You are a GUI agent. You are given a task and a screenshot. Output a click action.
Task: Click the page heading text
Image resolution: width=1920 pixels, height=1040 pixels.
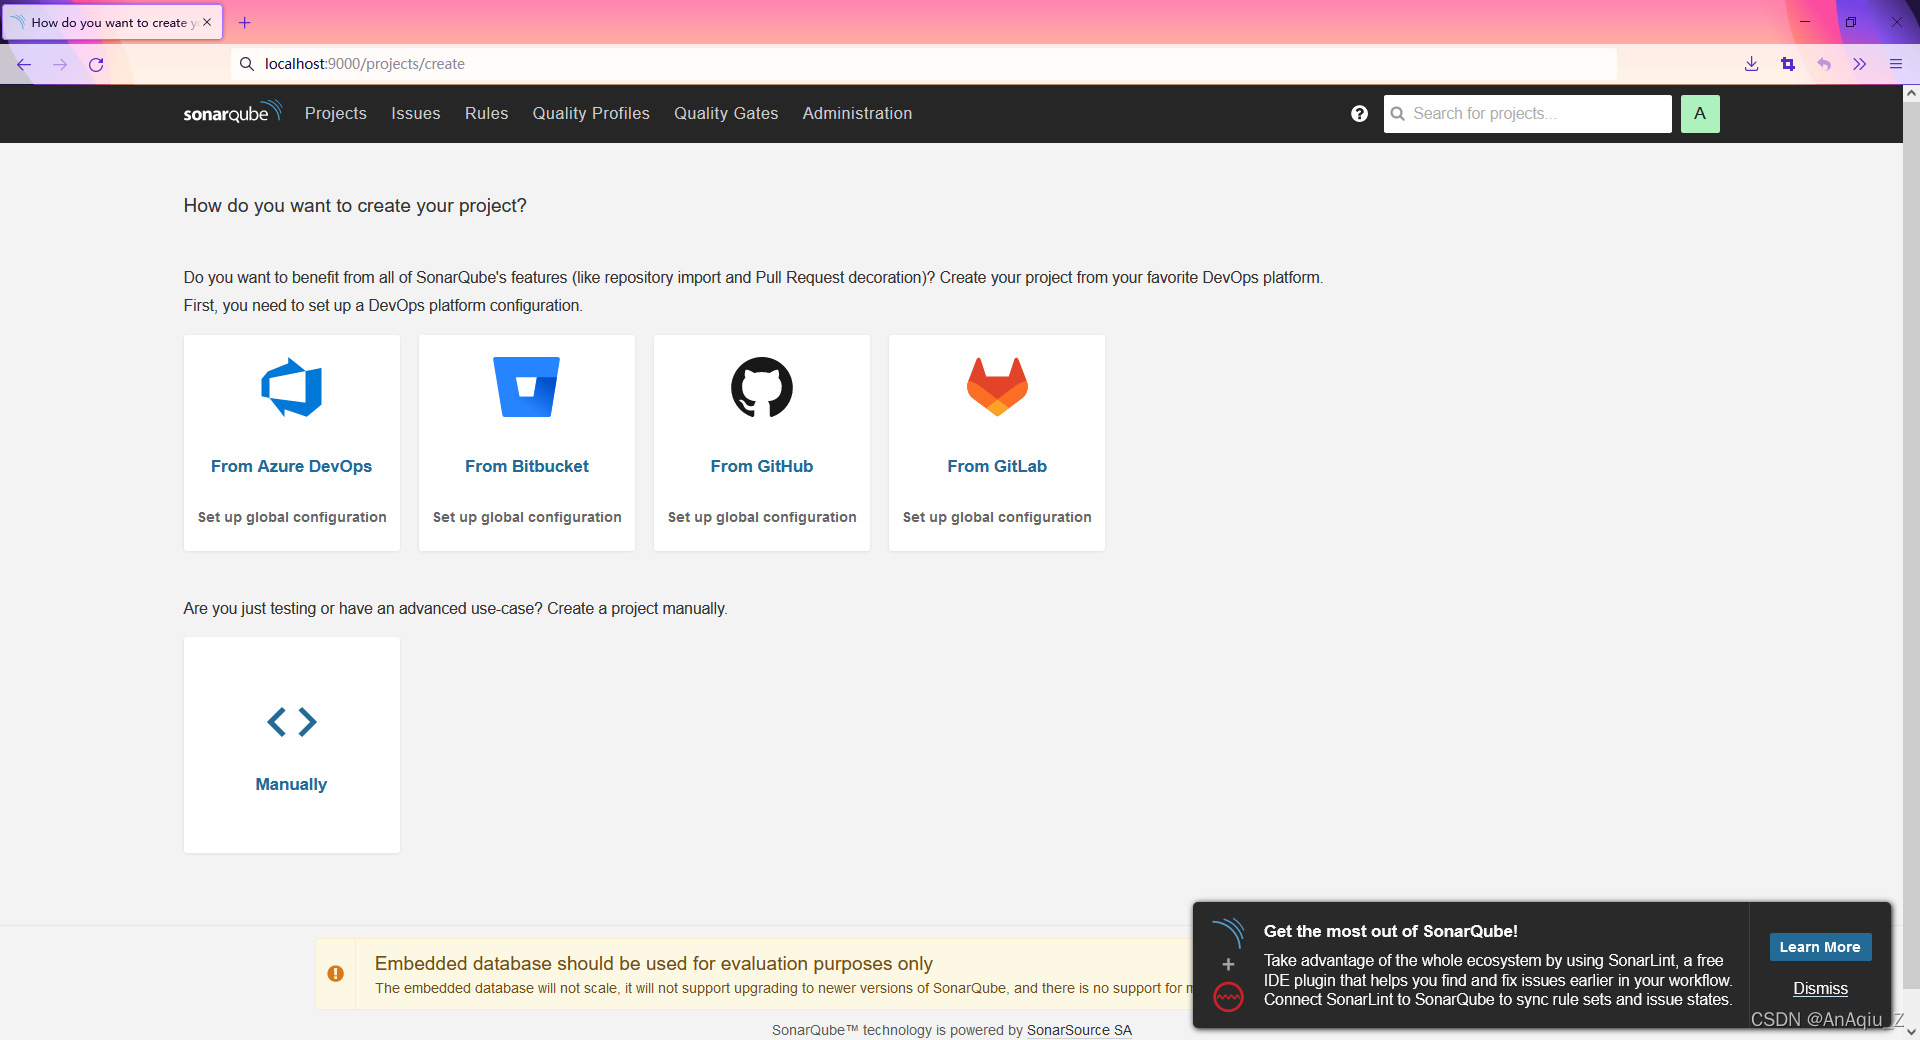[x=355, y=206]
